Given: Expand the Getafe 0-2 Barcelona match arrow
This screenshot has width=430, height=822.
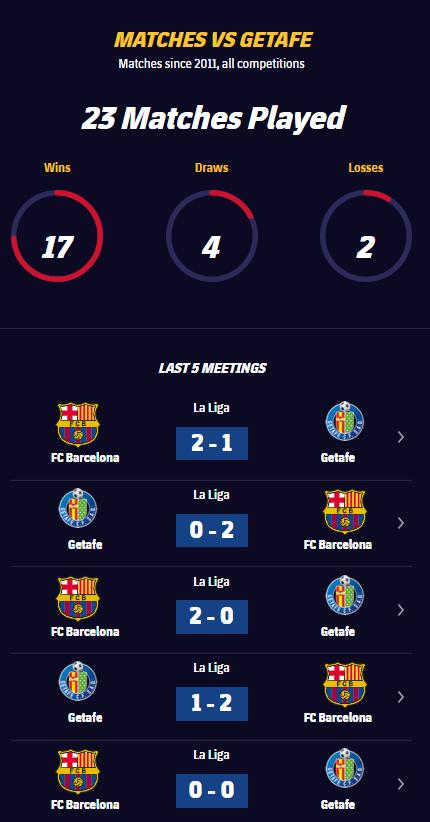Looking at the screenshot, I should tap(401, 523).
